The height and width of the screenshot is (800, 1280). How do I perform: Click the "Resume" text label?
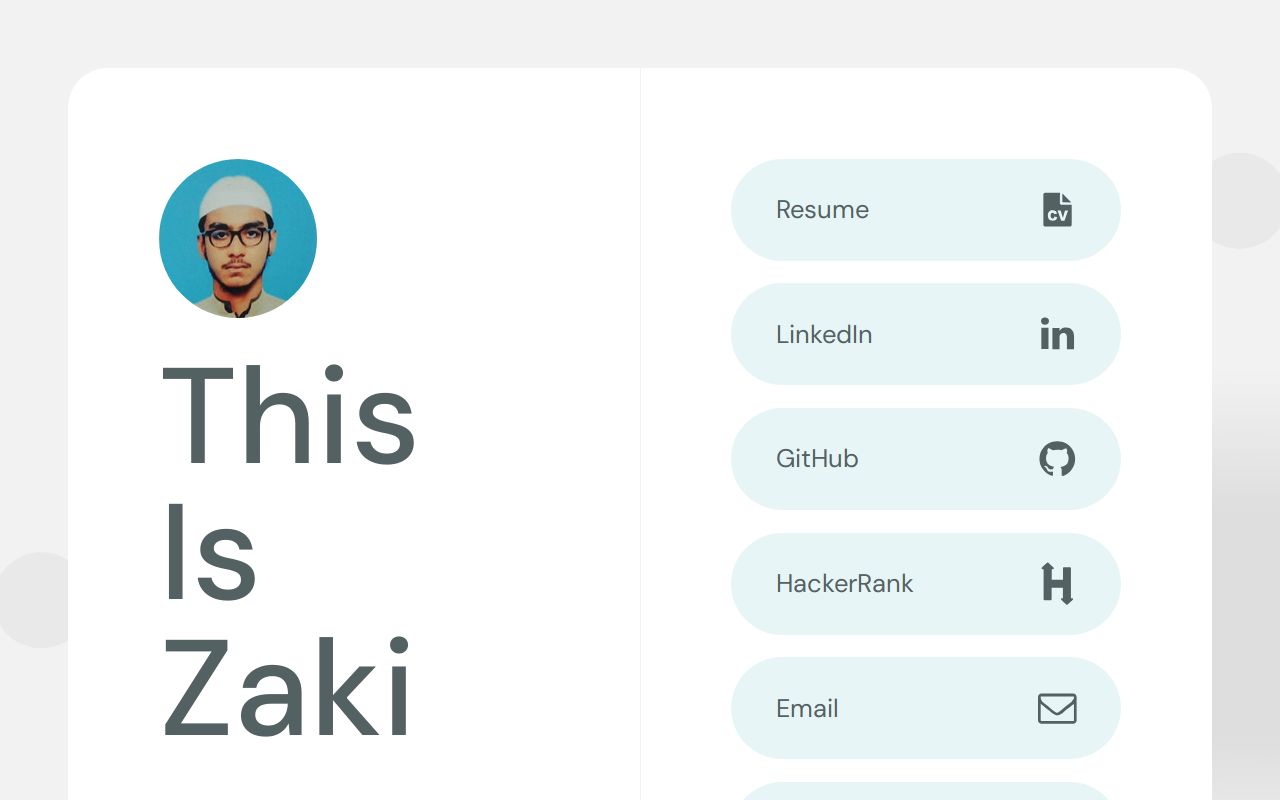[x=822, y=210]
